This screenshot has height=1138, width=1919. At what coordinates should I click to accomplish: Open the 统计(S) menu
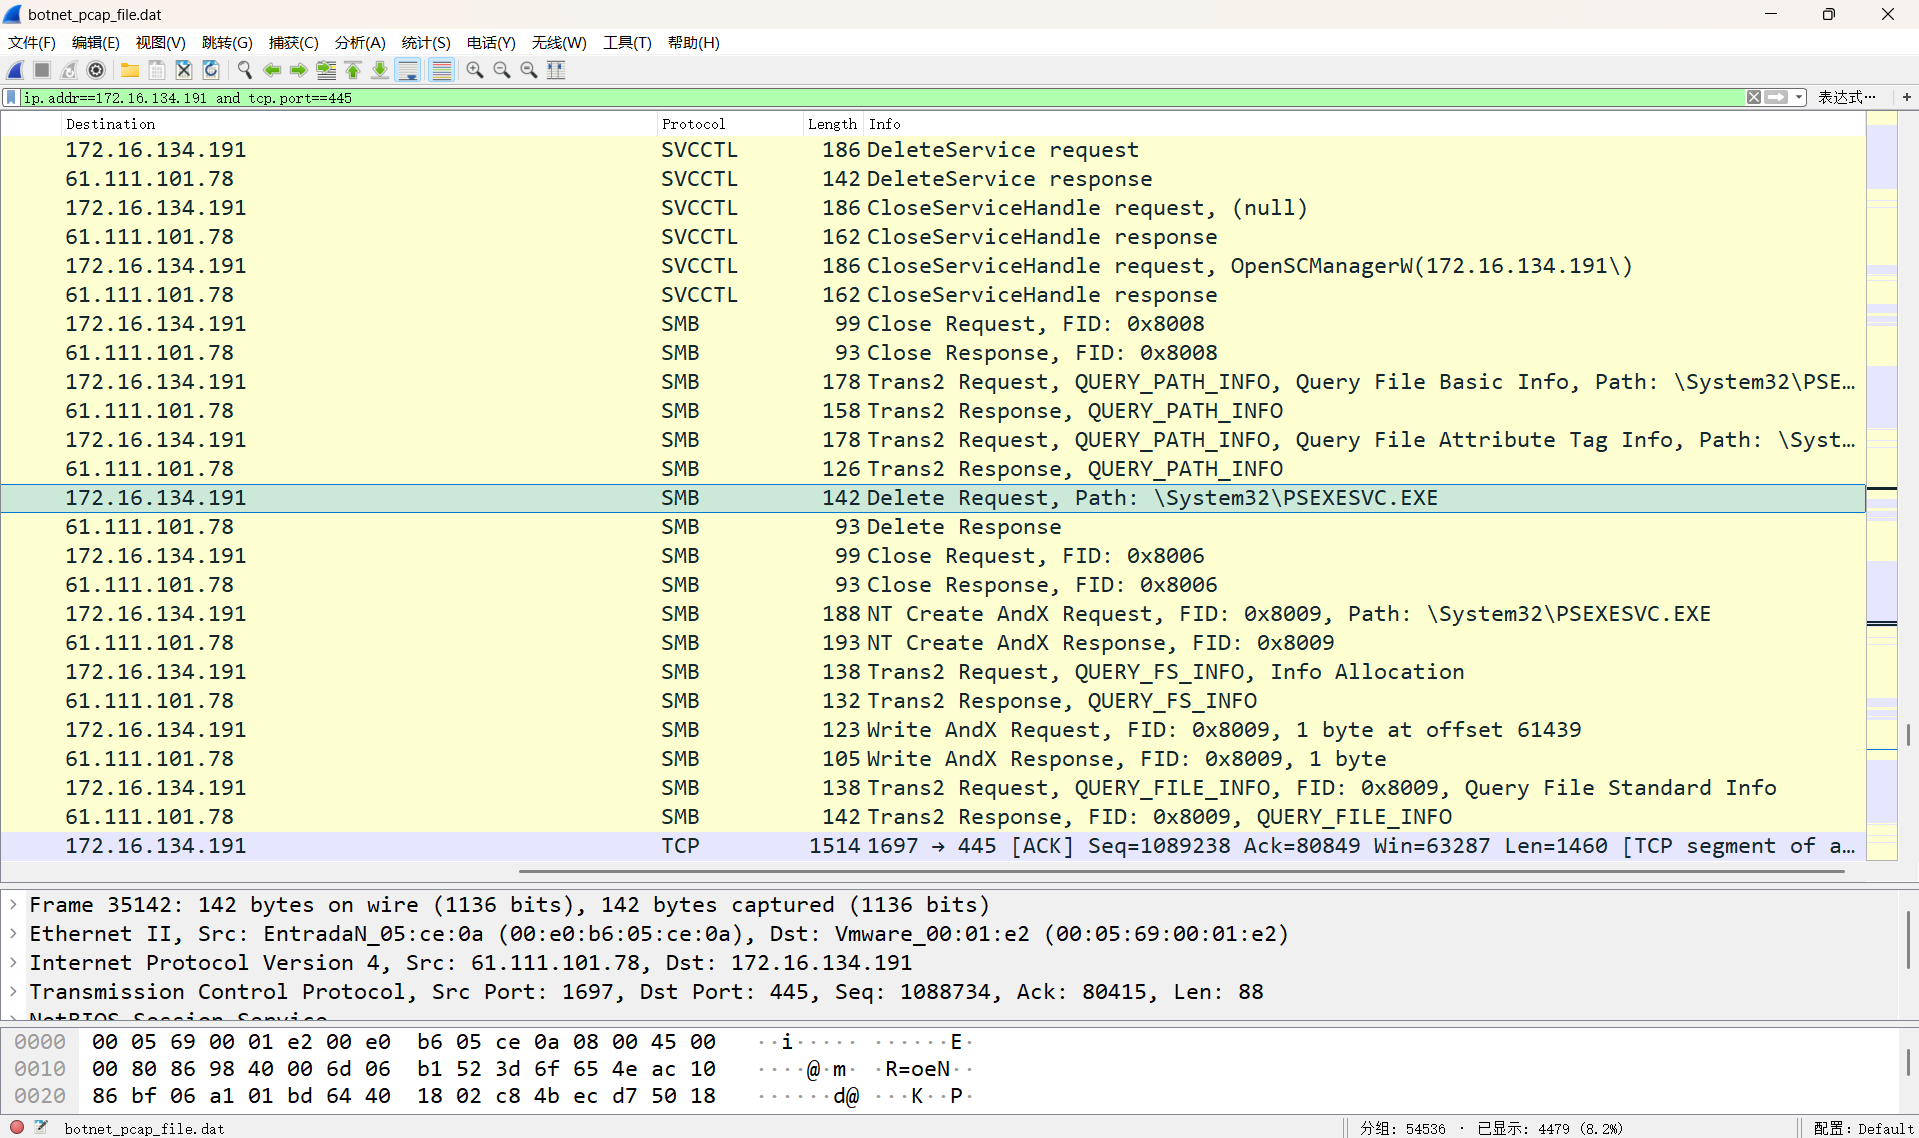426,43
